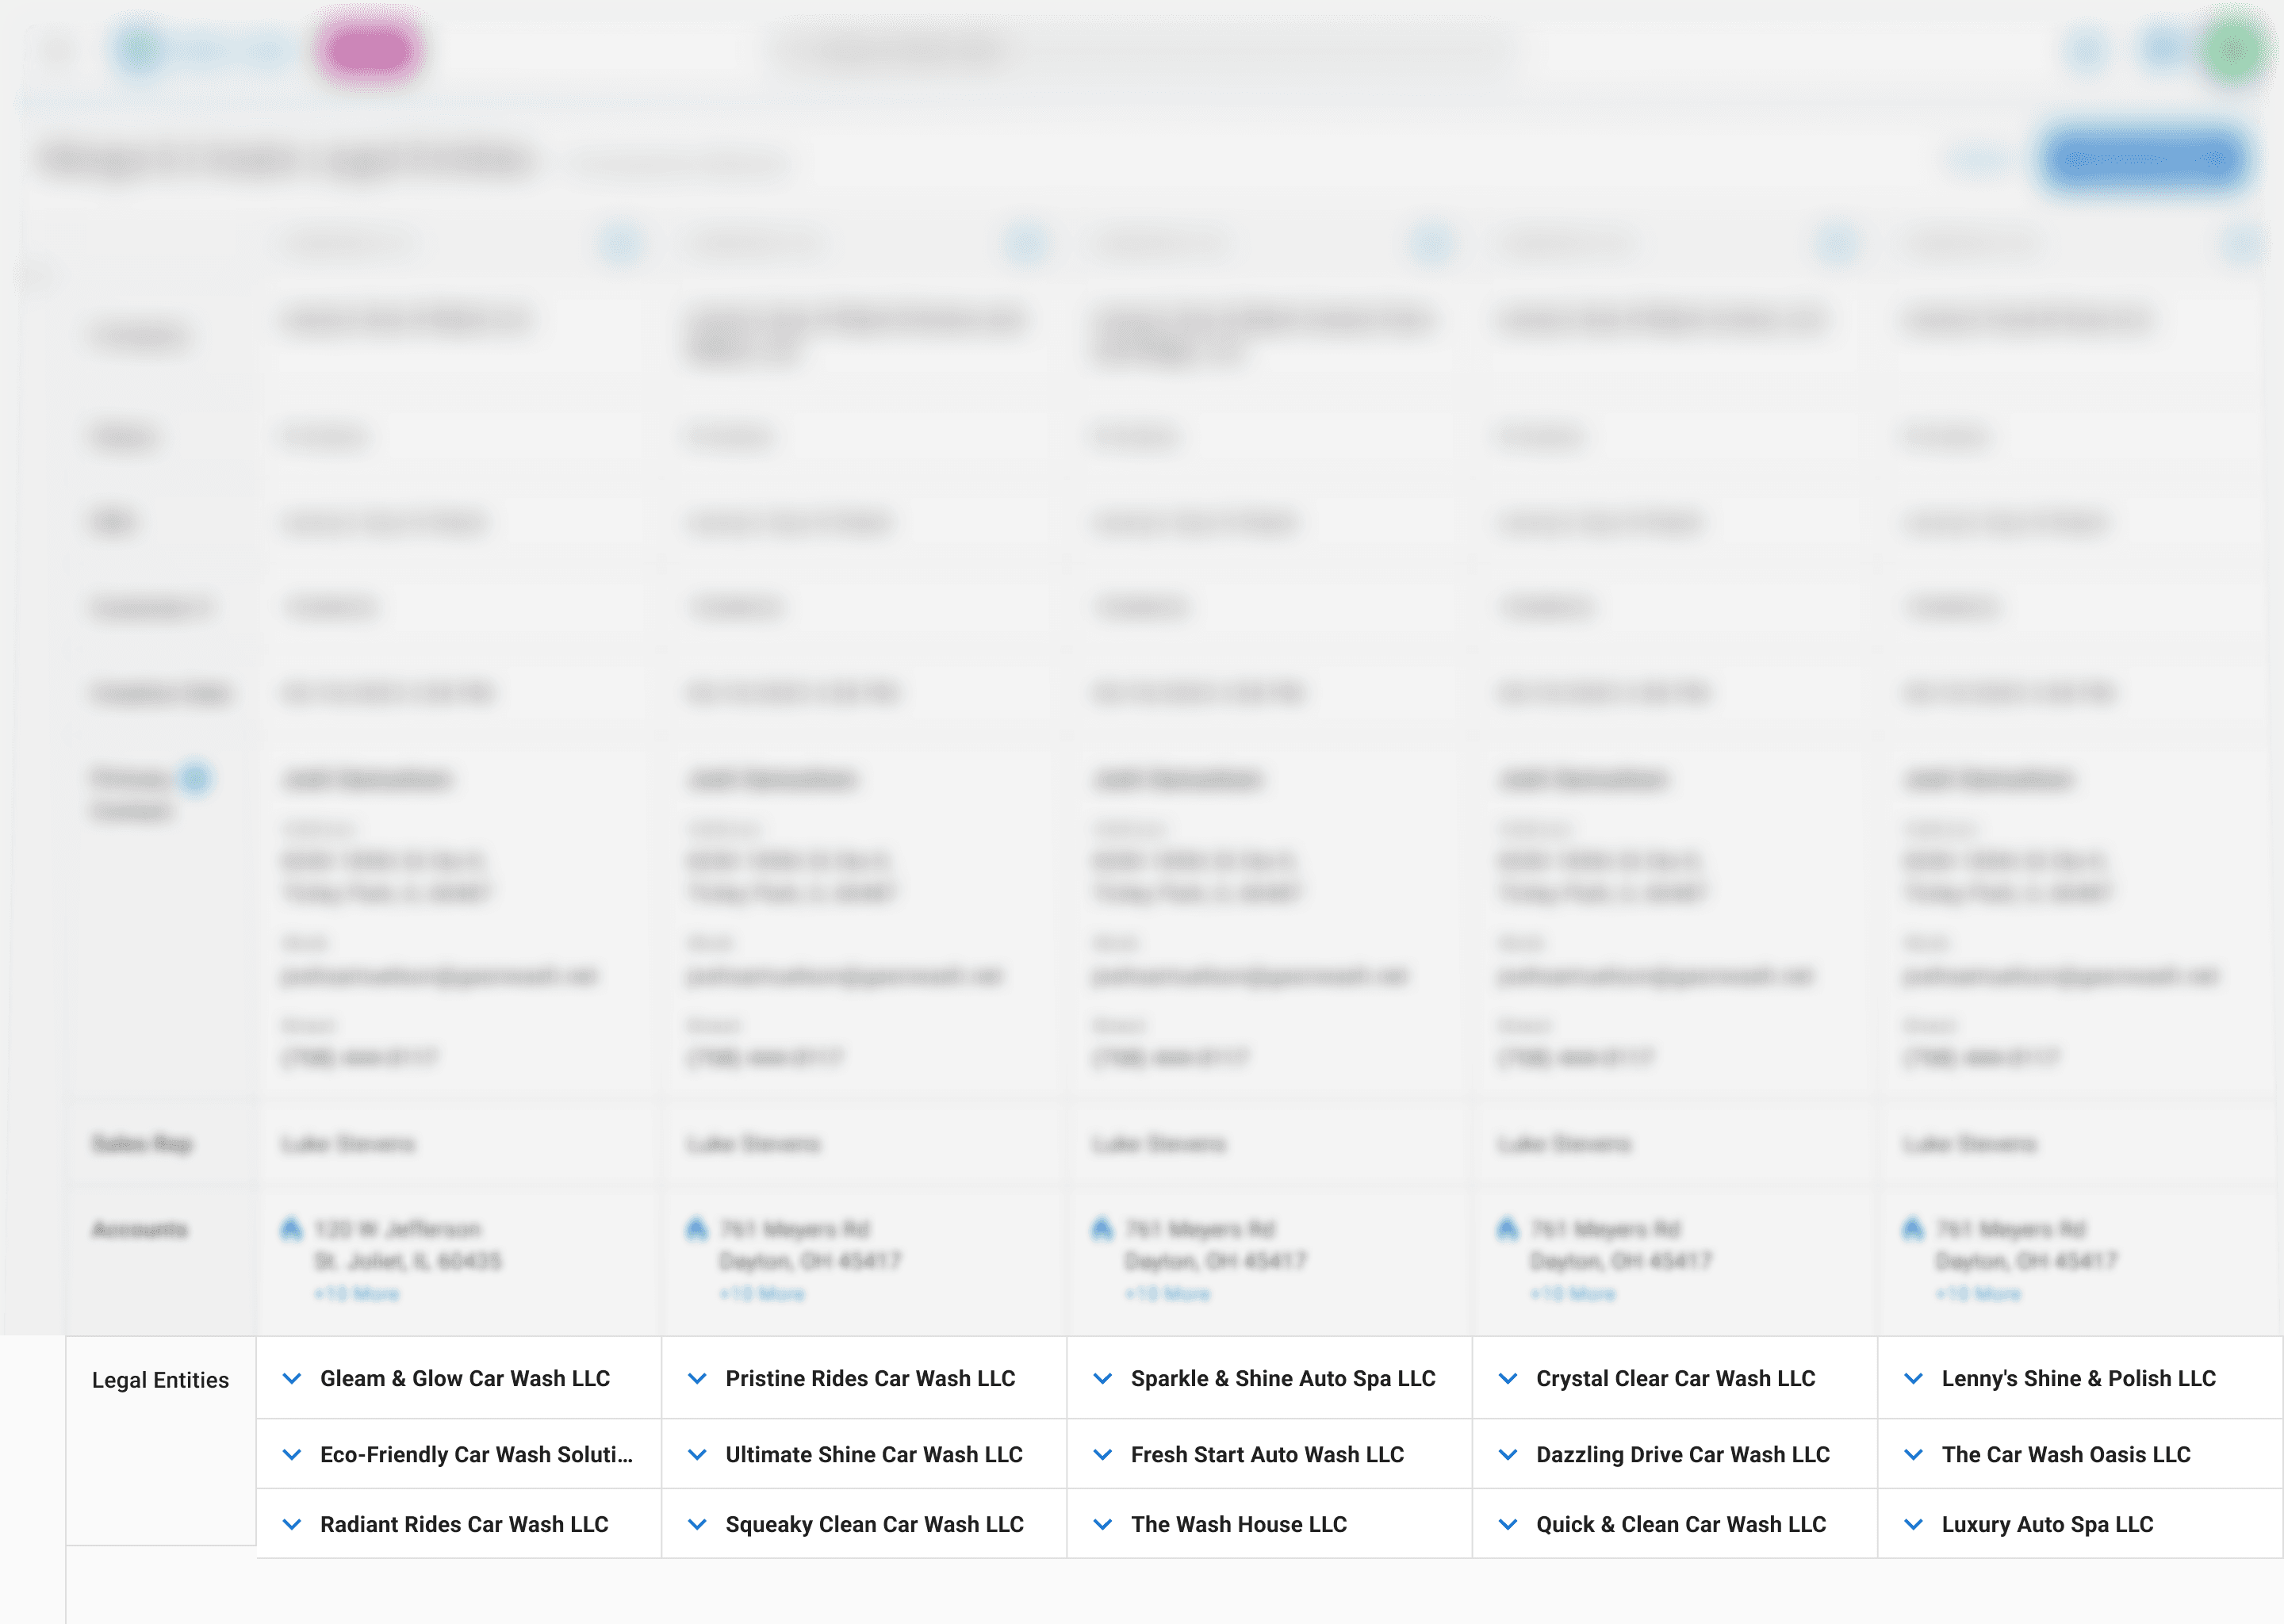Viewport: 2284px width, 1624px height.
Task: Click +10 More under 120 W Jefferson
Action: pos(357,1294)
